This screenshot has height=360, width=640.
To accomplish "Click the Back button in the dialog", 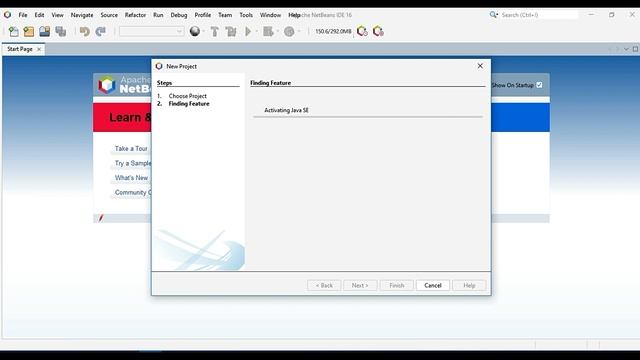I will click(324, 285).
